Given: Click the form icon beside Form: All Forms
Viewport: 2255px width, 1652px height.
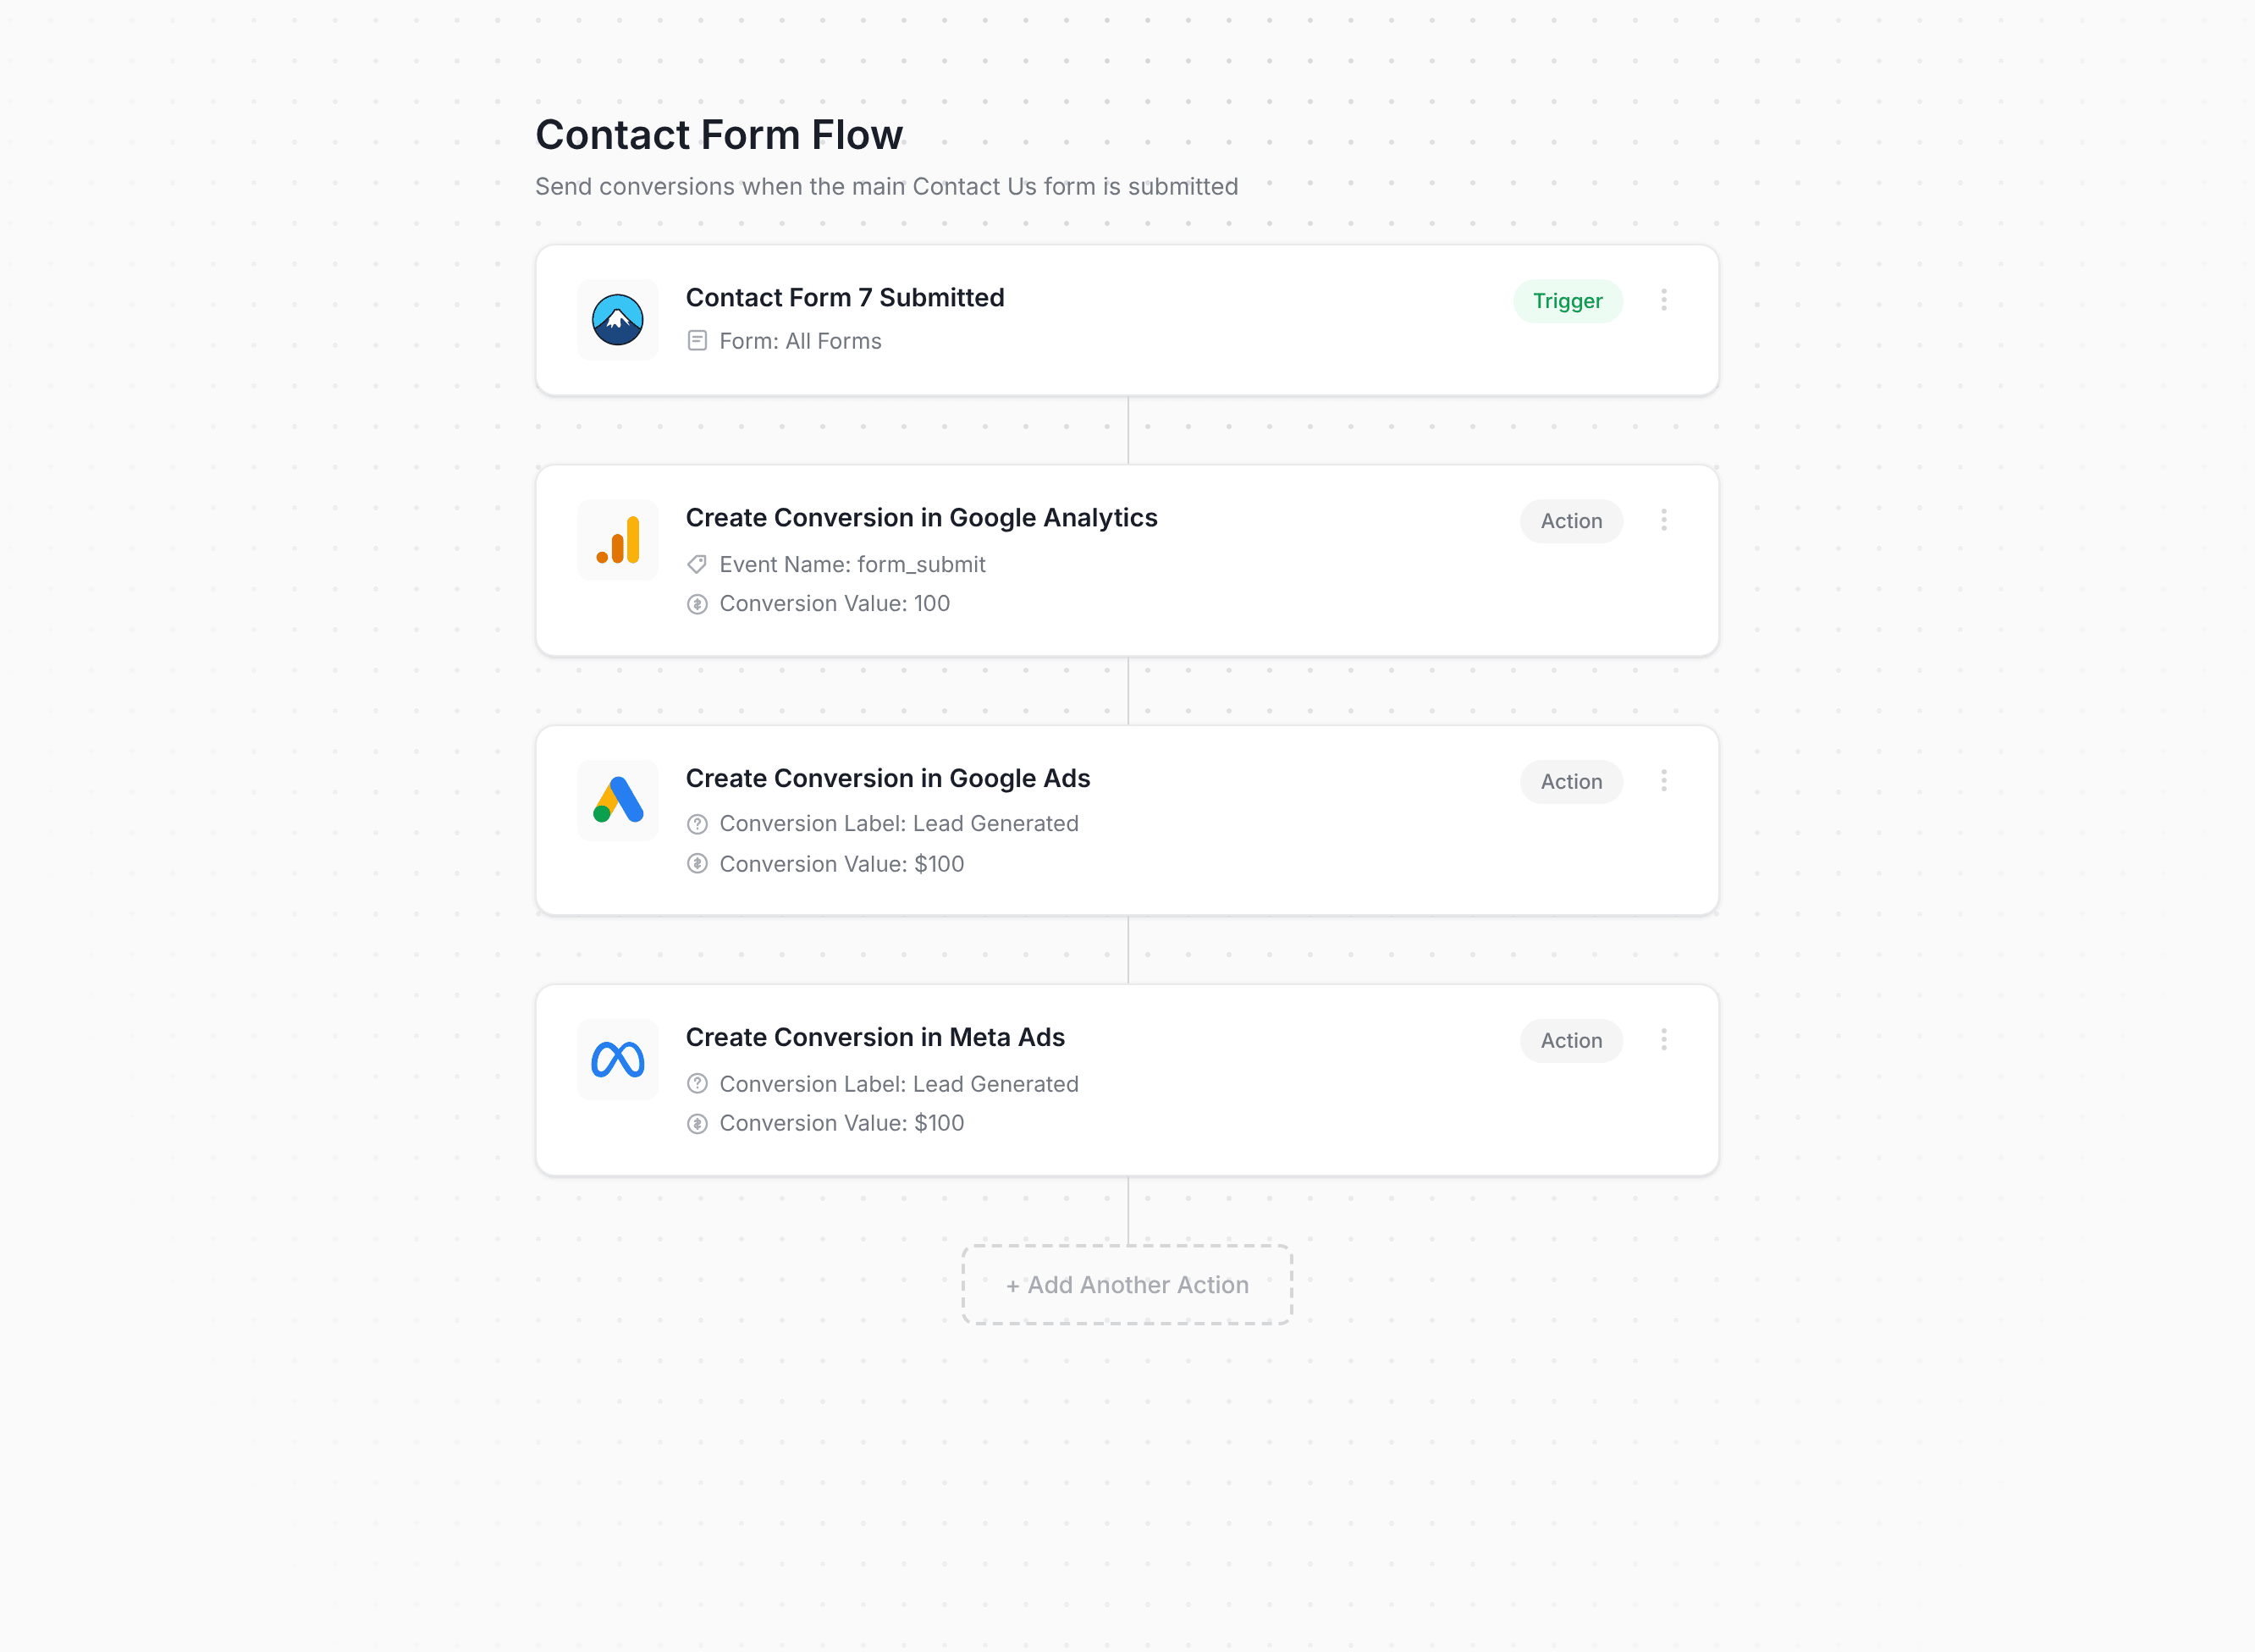Looking at the screenshot, I should [x=698, y=341].
